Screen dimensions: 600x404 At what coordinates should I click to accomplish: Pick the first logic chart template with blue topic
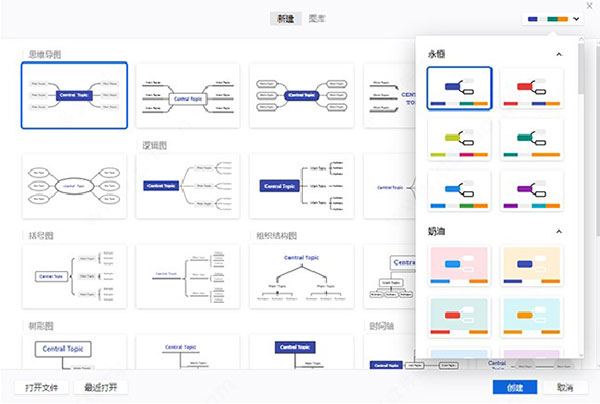[x=187, y=186]
